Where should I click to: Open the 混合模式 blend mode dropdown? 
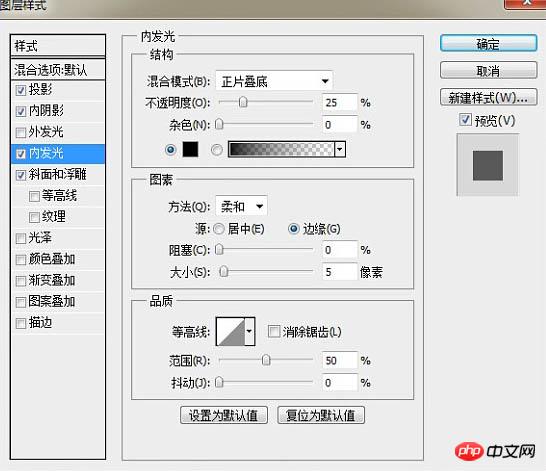(274, 81)
